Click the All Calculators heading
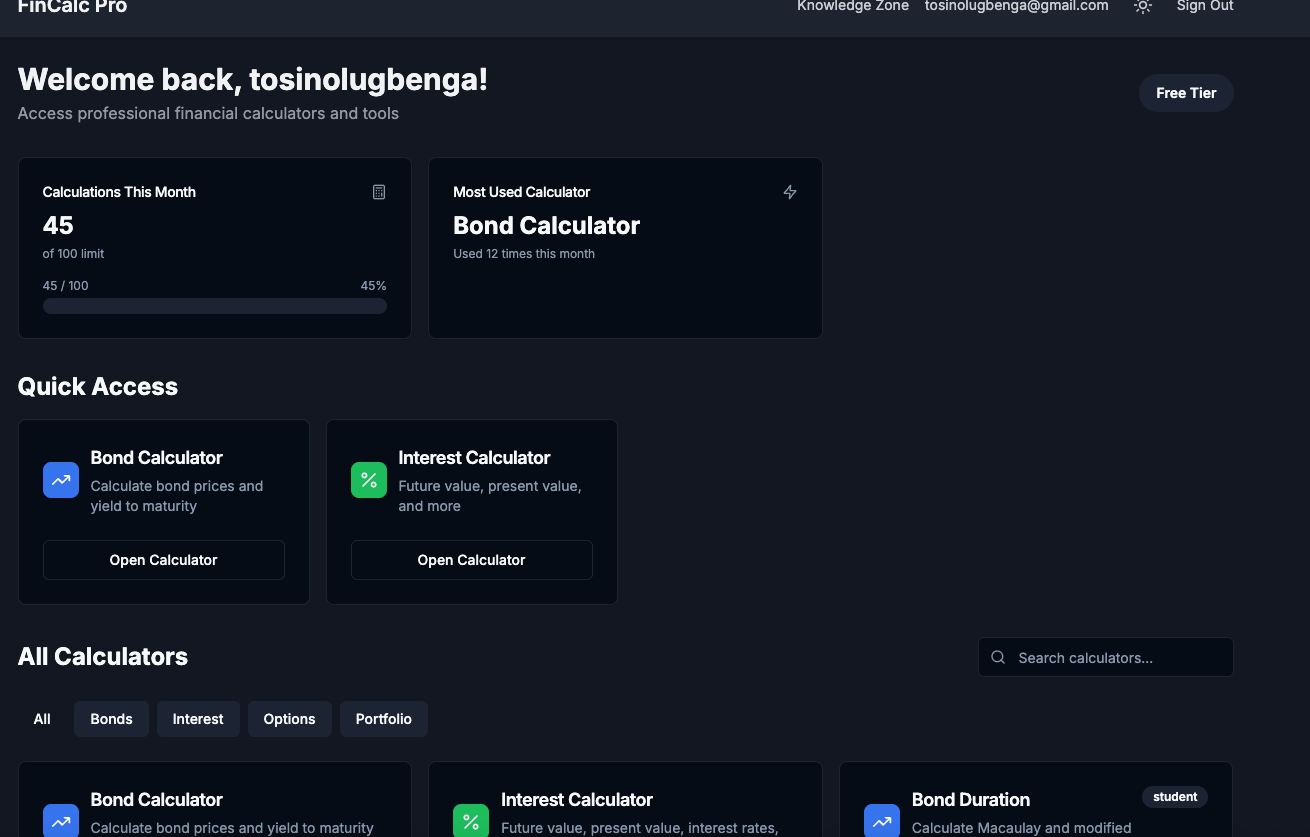This screenshot has height=837, width=1310. pyautogui.click(x=103, y=657)
